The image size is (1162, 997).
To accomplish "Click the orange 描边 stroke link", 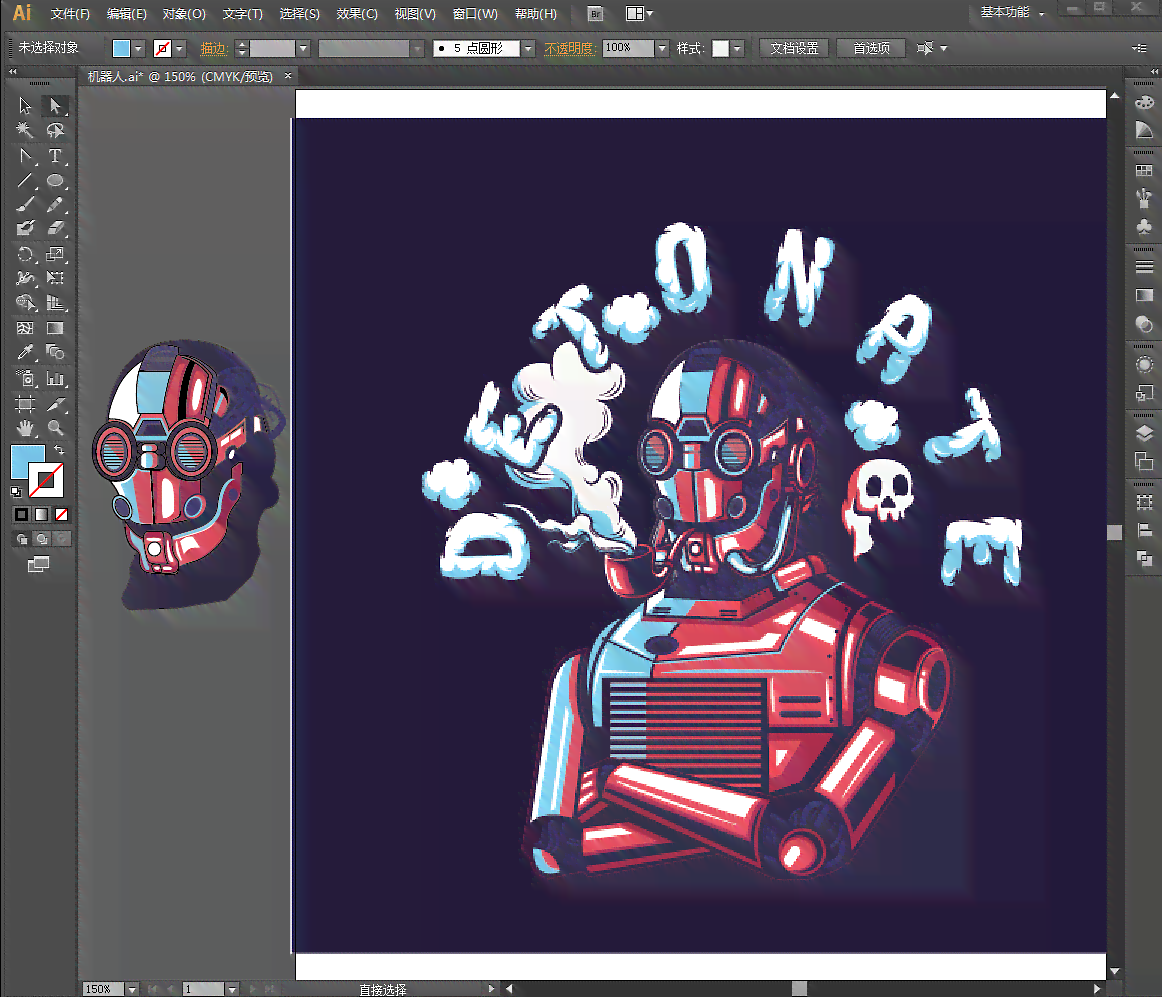I will click(x=213, y=49).
